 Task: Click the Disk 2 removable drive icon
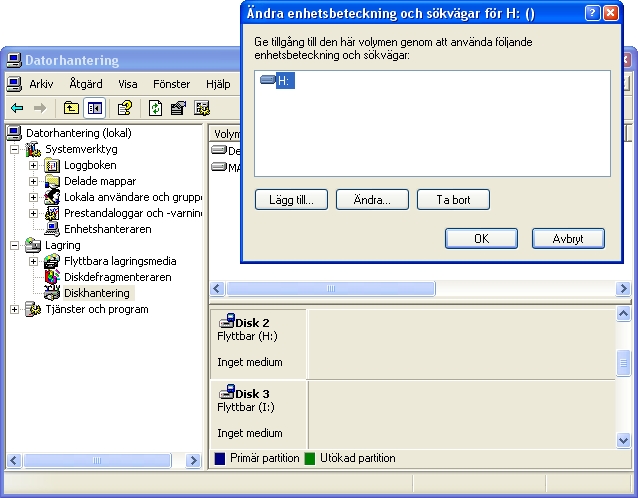227,321
